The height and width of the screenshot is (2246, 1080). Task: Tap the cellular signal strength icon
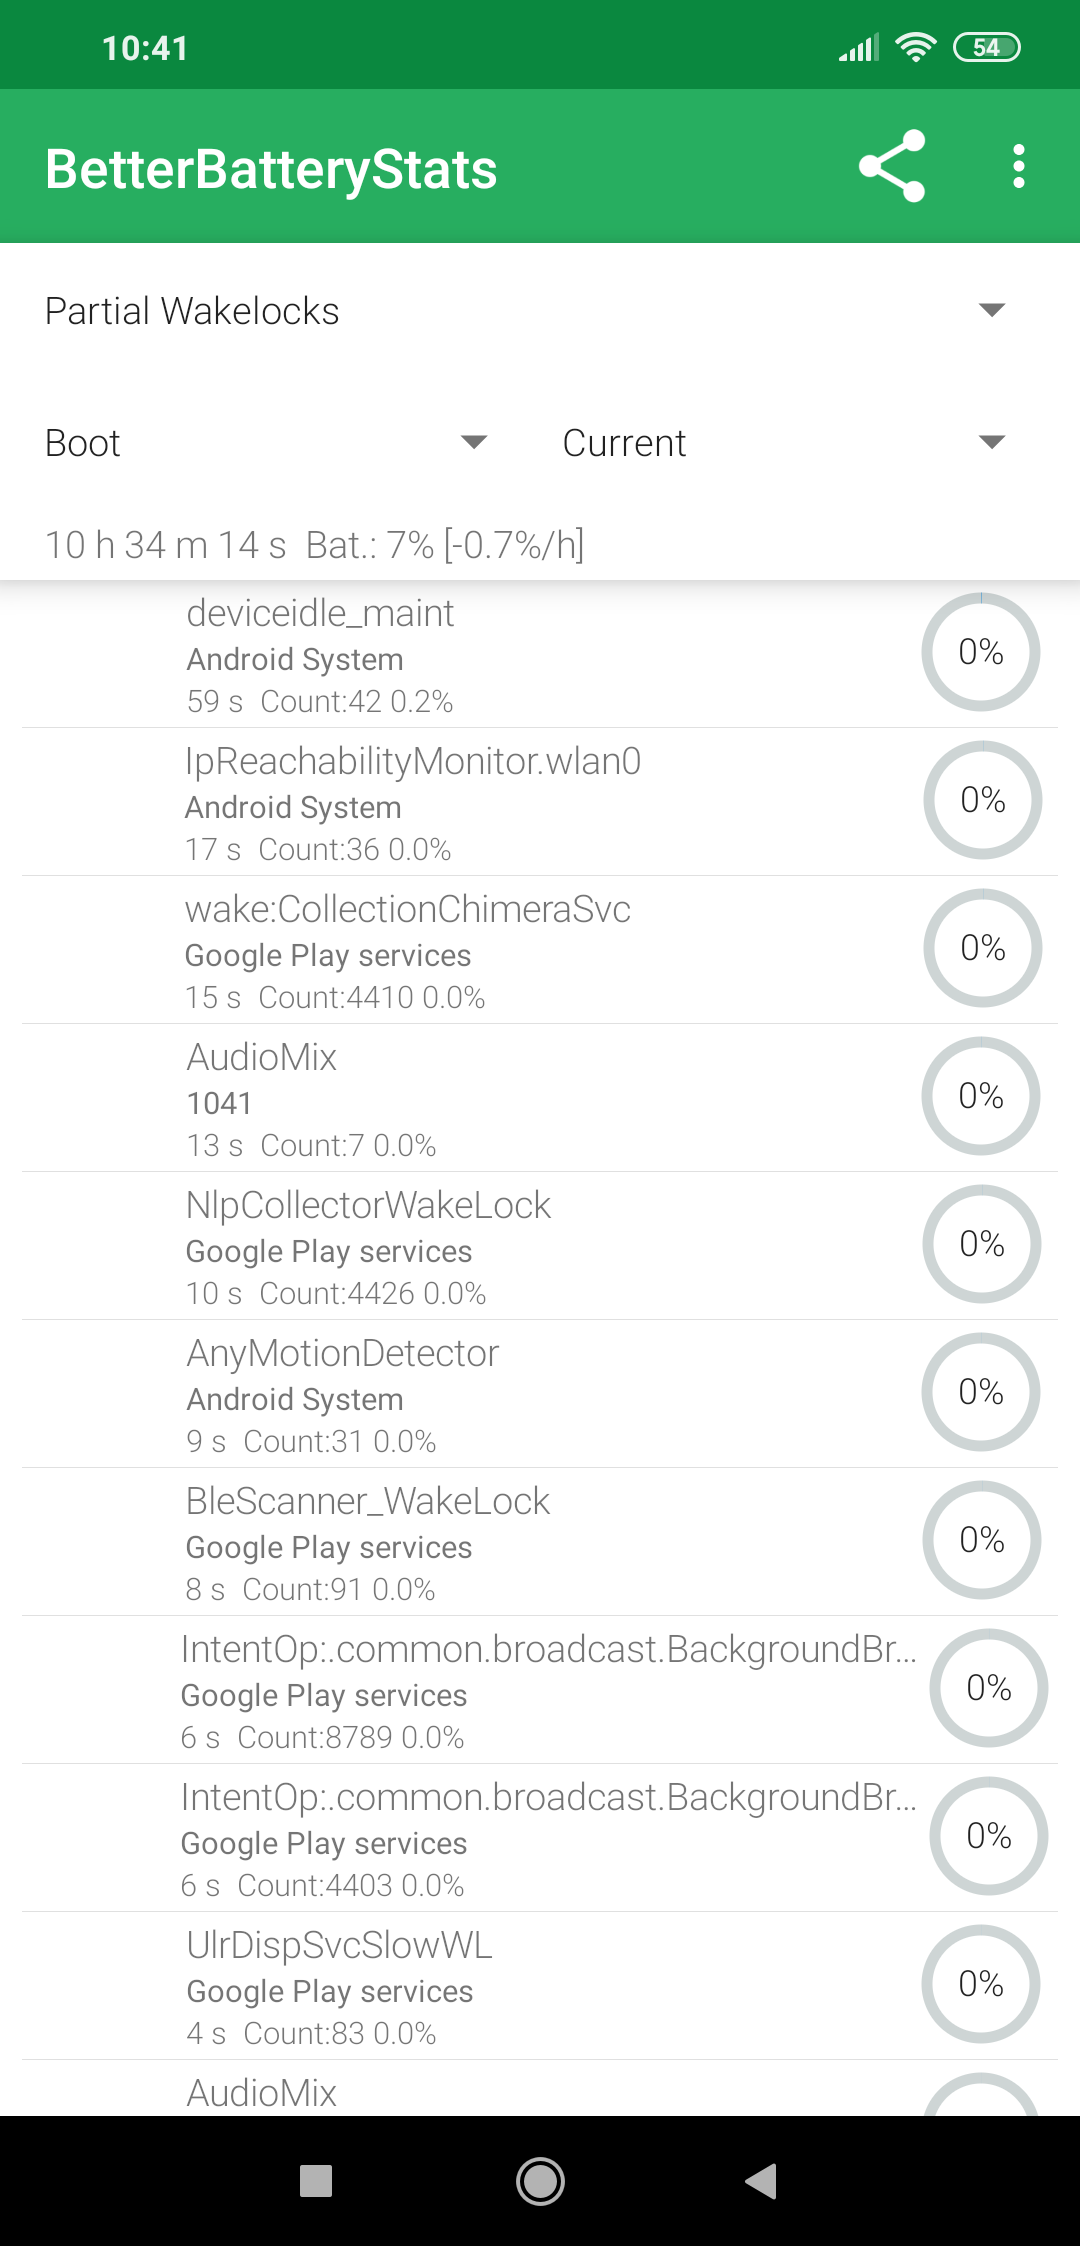coord(859,47)
